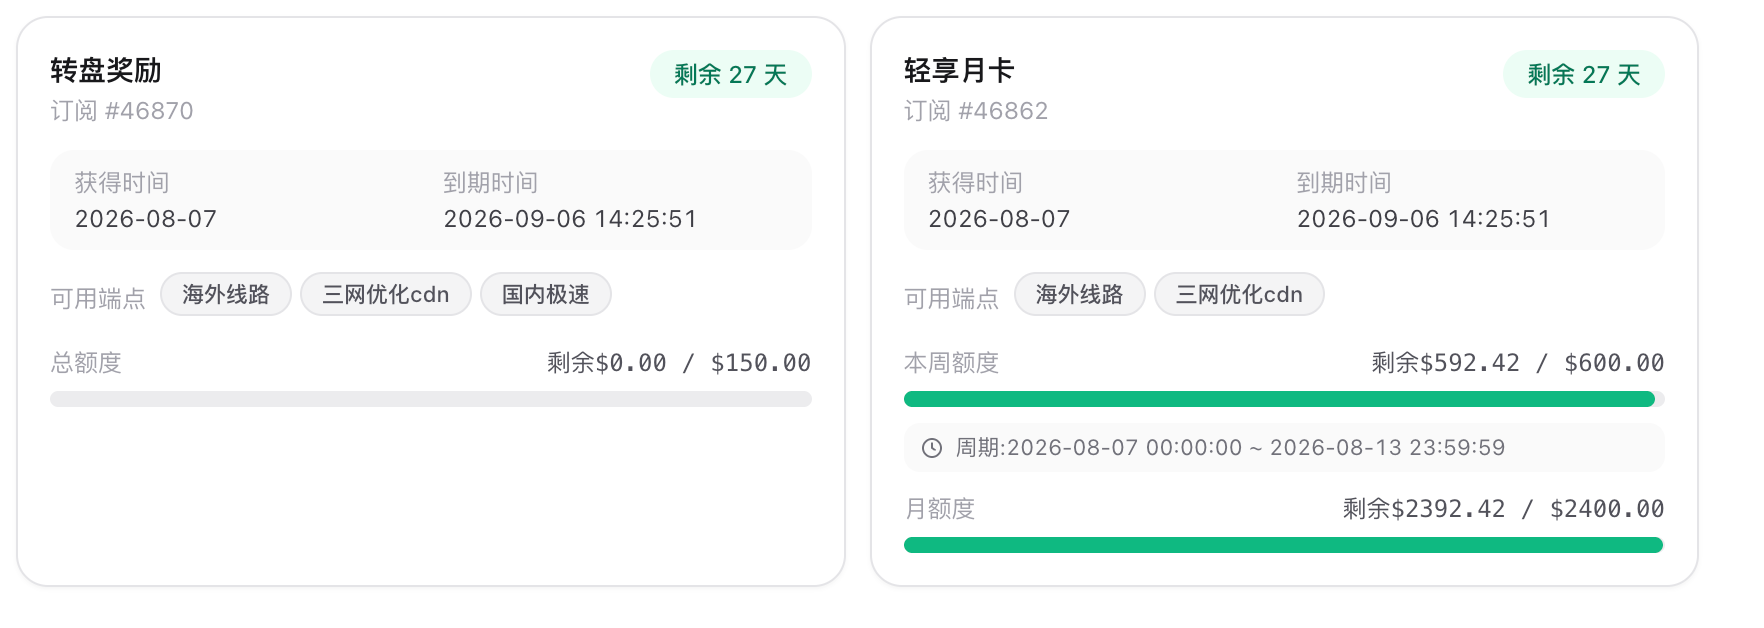Select the 海外线路 endpoint chip in 转盘奖励 card
This screenshot has height=628, width=1764.
pos(226,294)
